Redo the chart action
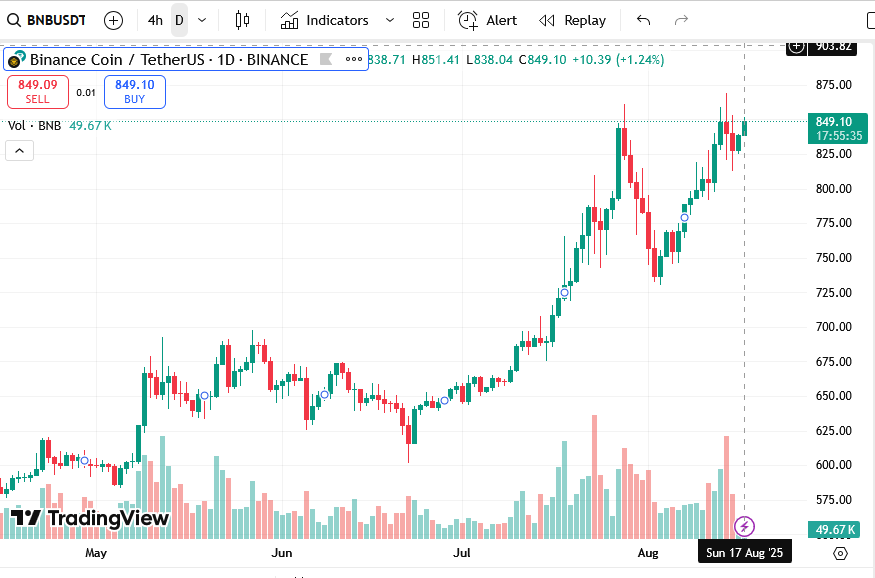875x578 pixels. (x=682, y=20)
